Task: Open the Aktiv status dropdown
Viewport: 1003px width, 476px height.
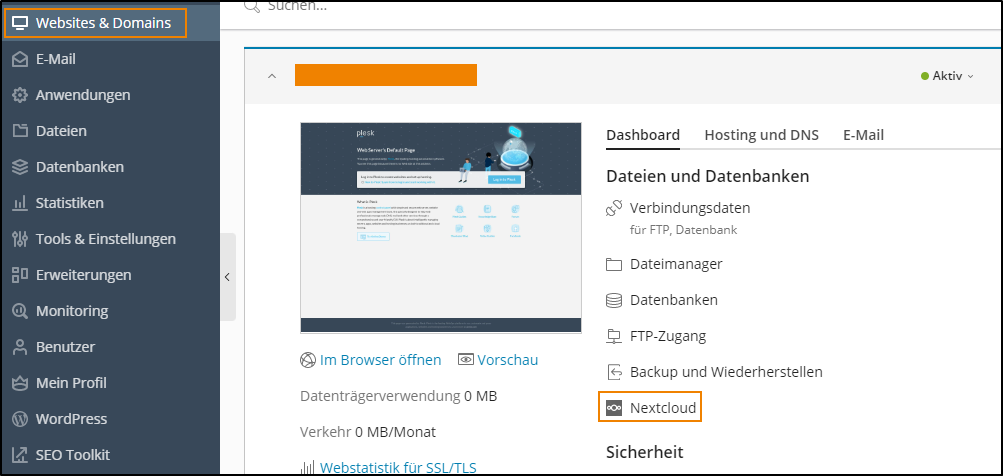Action: point(947,75)
